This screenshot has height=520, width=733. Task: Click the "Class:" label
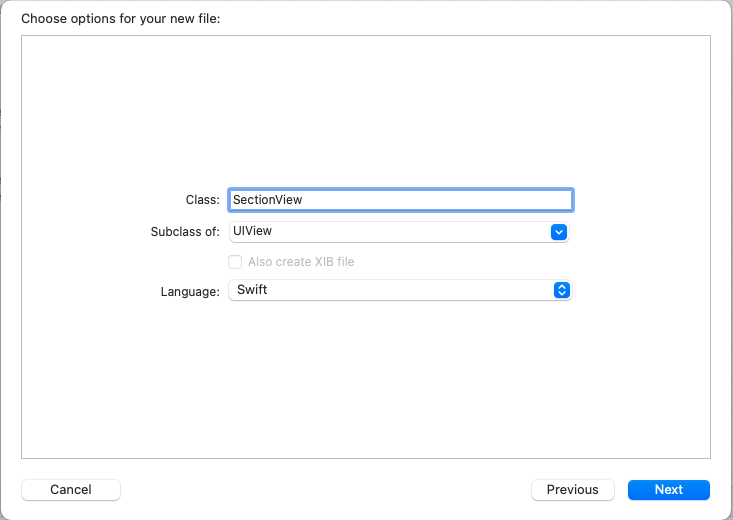click(x=202, y=200)
